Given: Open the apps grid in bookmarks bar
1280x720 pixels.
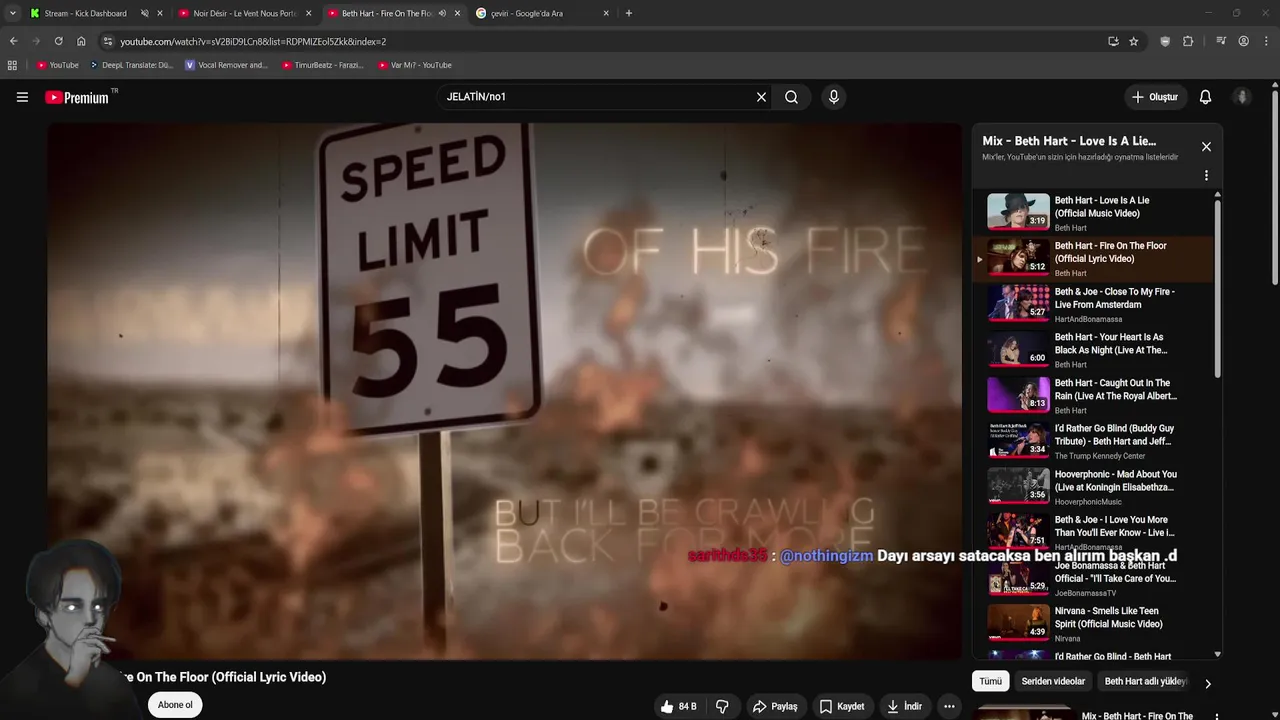Looking at the screenshot, I should pos(12,65).
